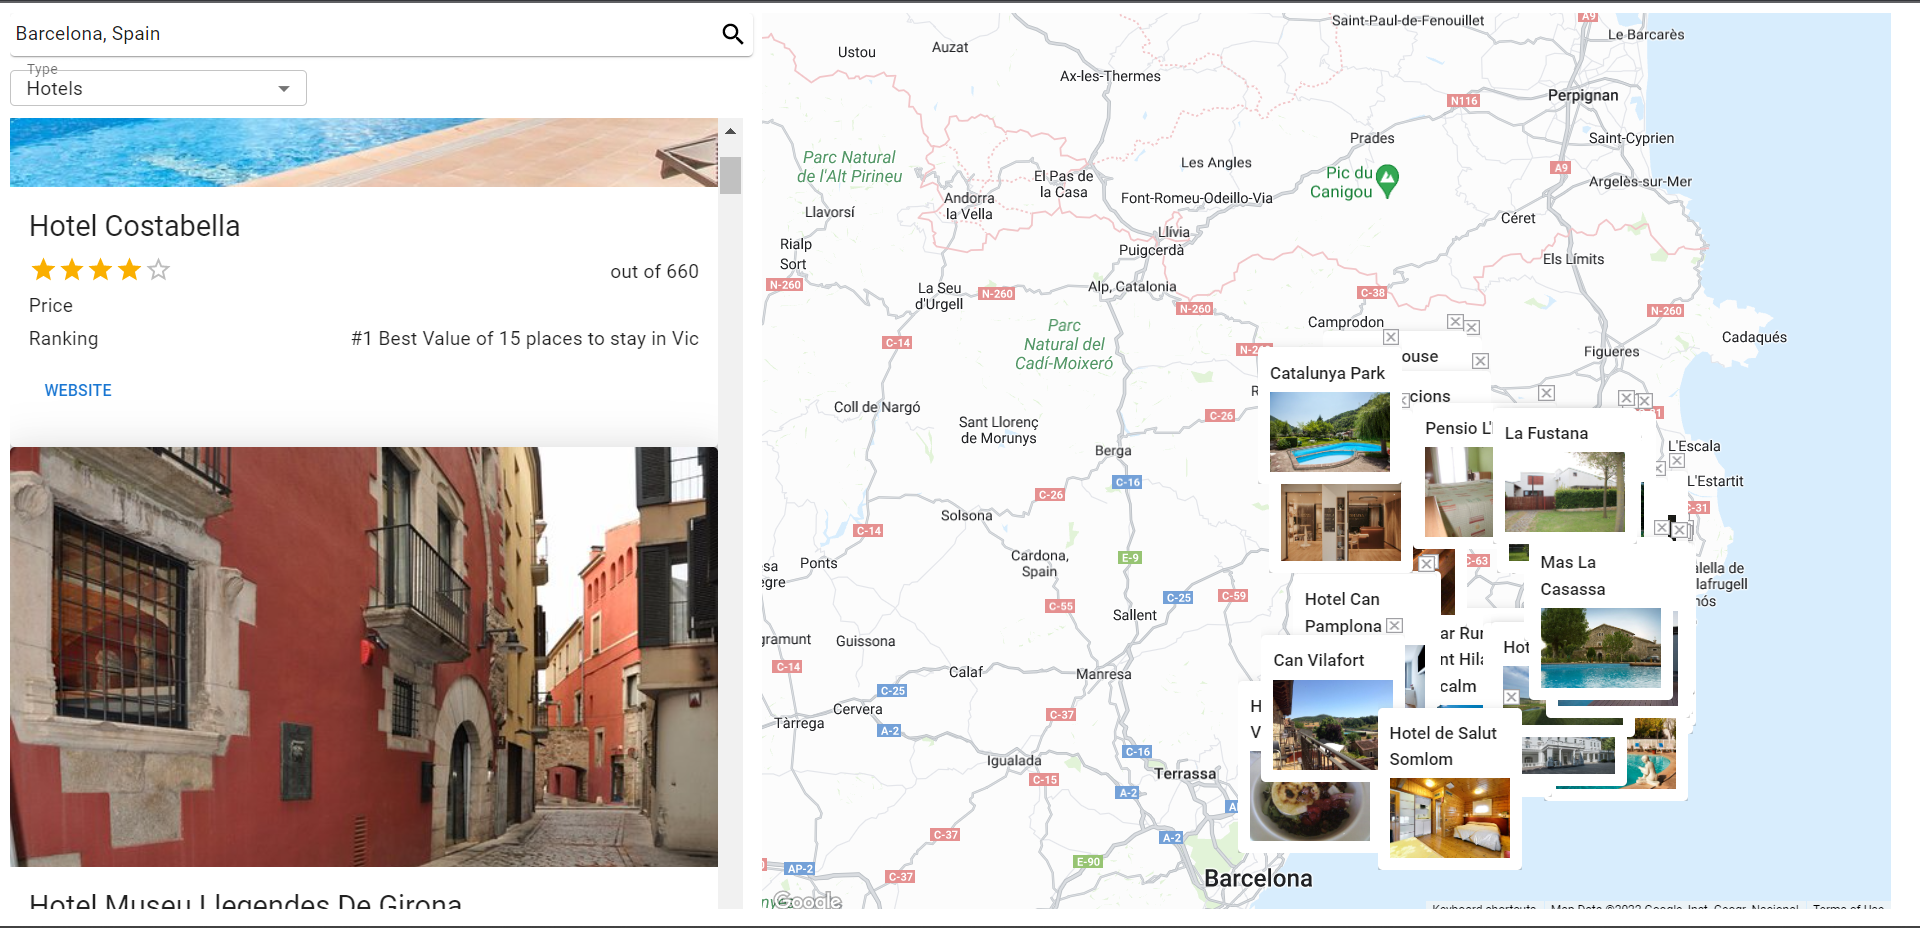The image size is (1920, 928).
Task: Click the Catalunya Park pool photo
Action: point(1330,432)
